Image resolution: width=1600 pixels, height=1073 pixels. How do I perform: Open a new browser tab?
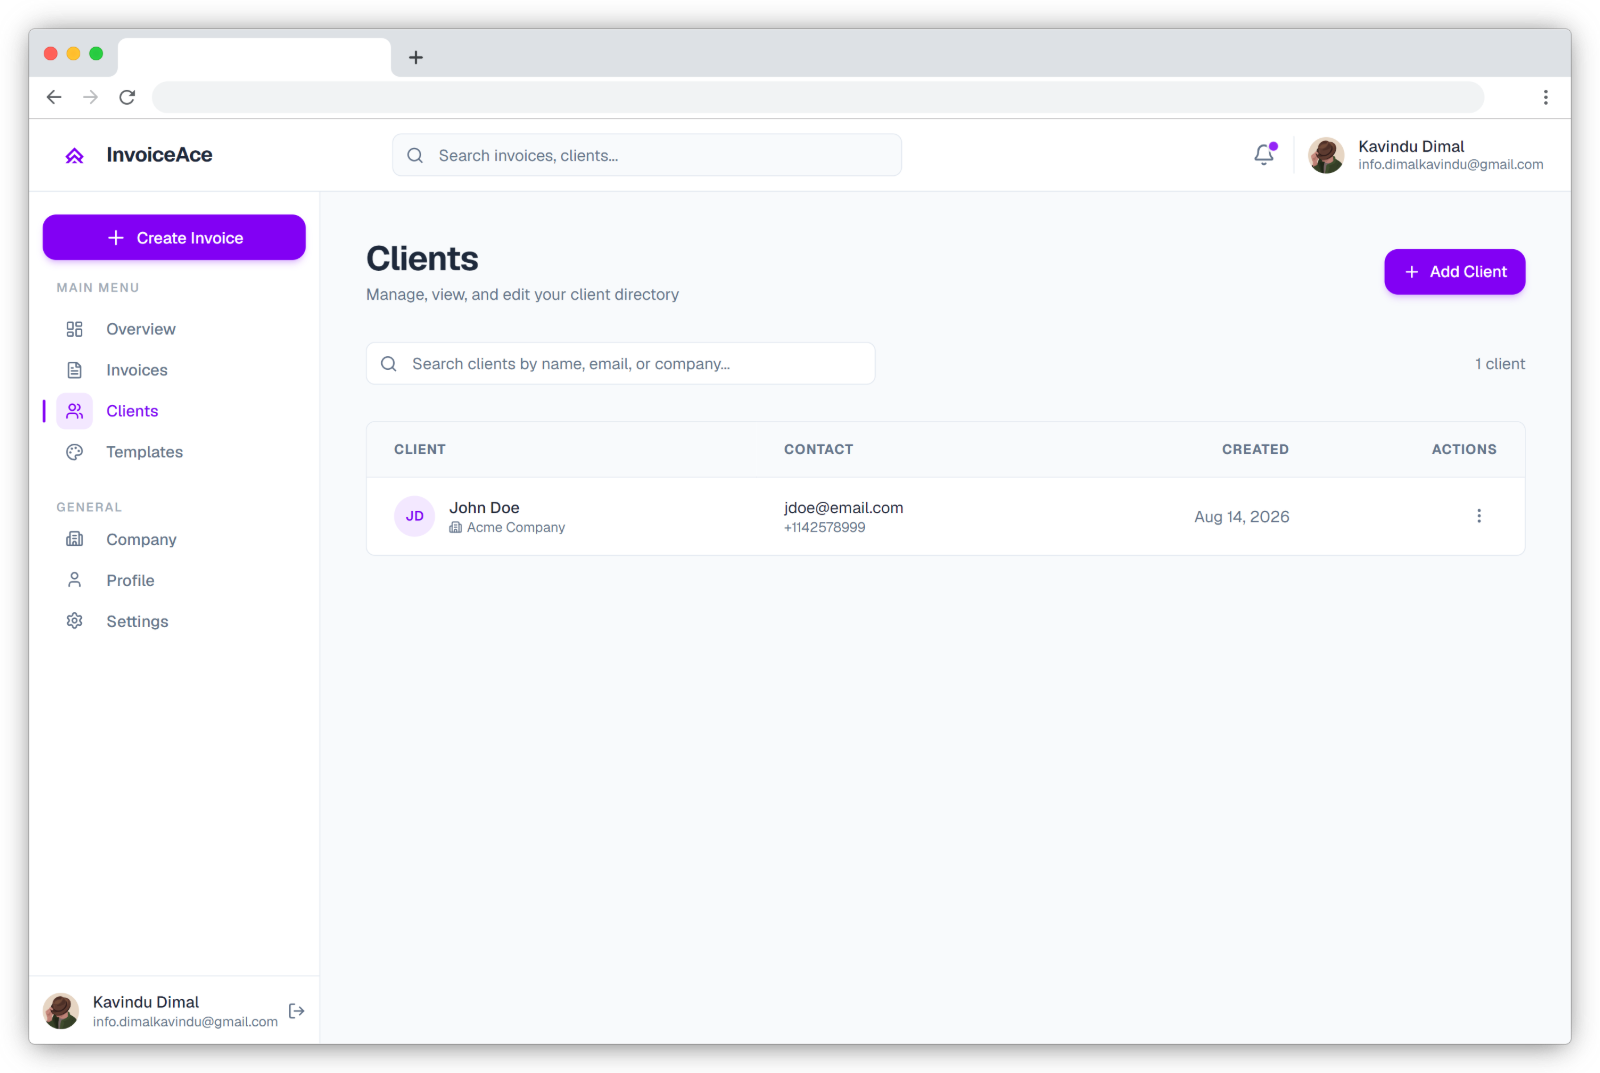(416, 58)
